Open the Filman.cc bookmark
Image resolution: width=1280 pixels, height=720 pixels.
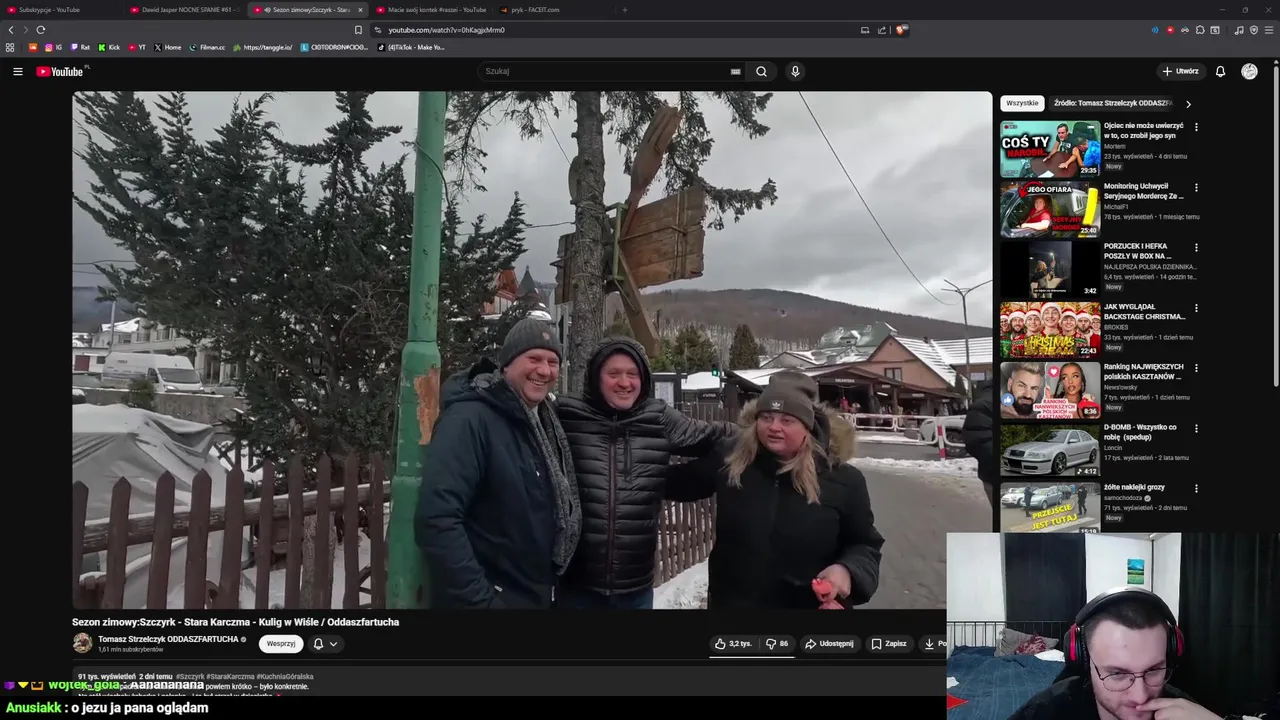(207, 47)
